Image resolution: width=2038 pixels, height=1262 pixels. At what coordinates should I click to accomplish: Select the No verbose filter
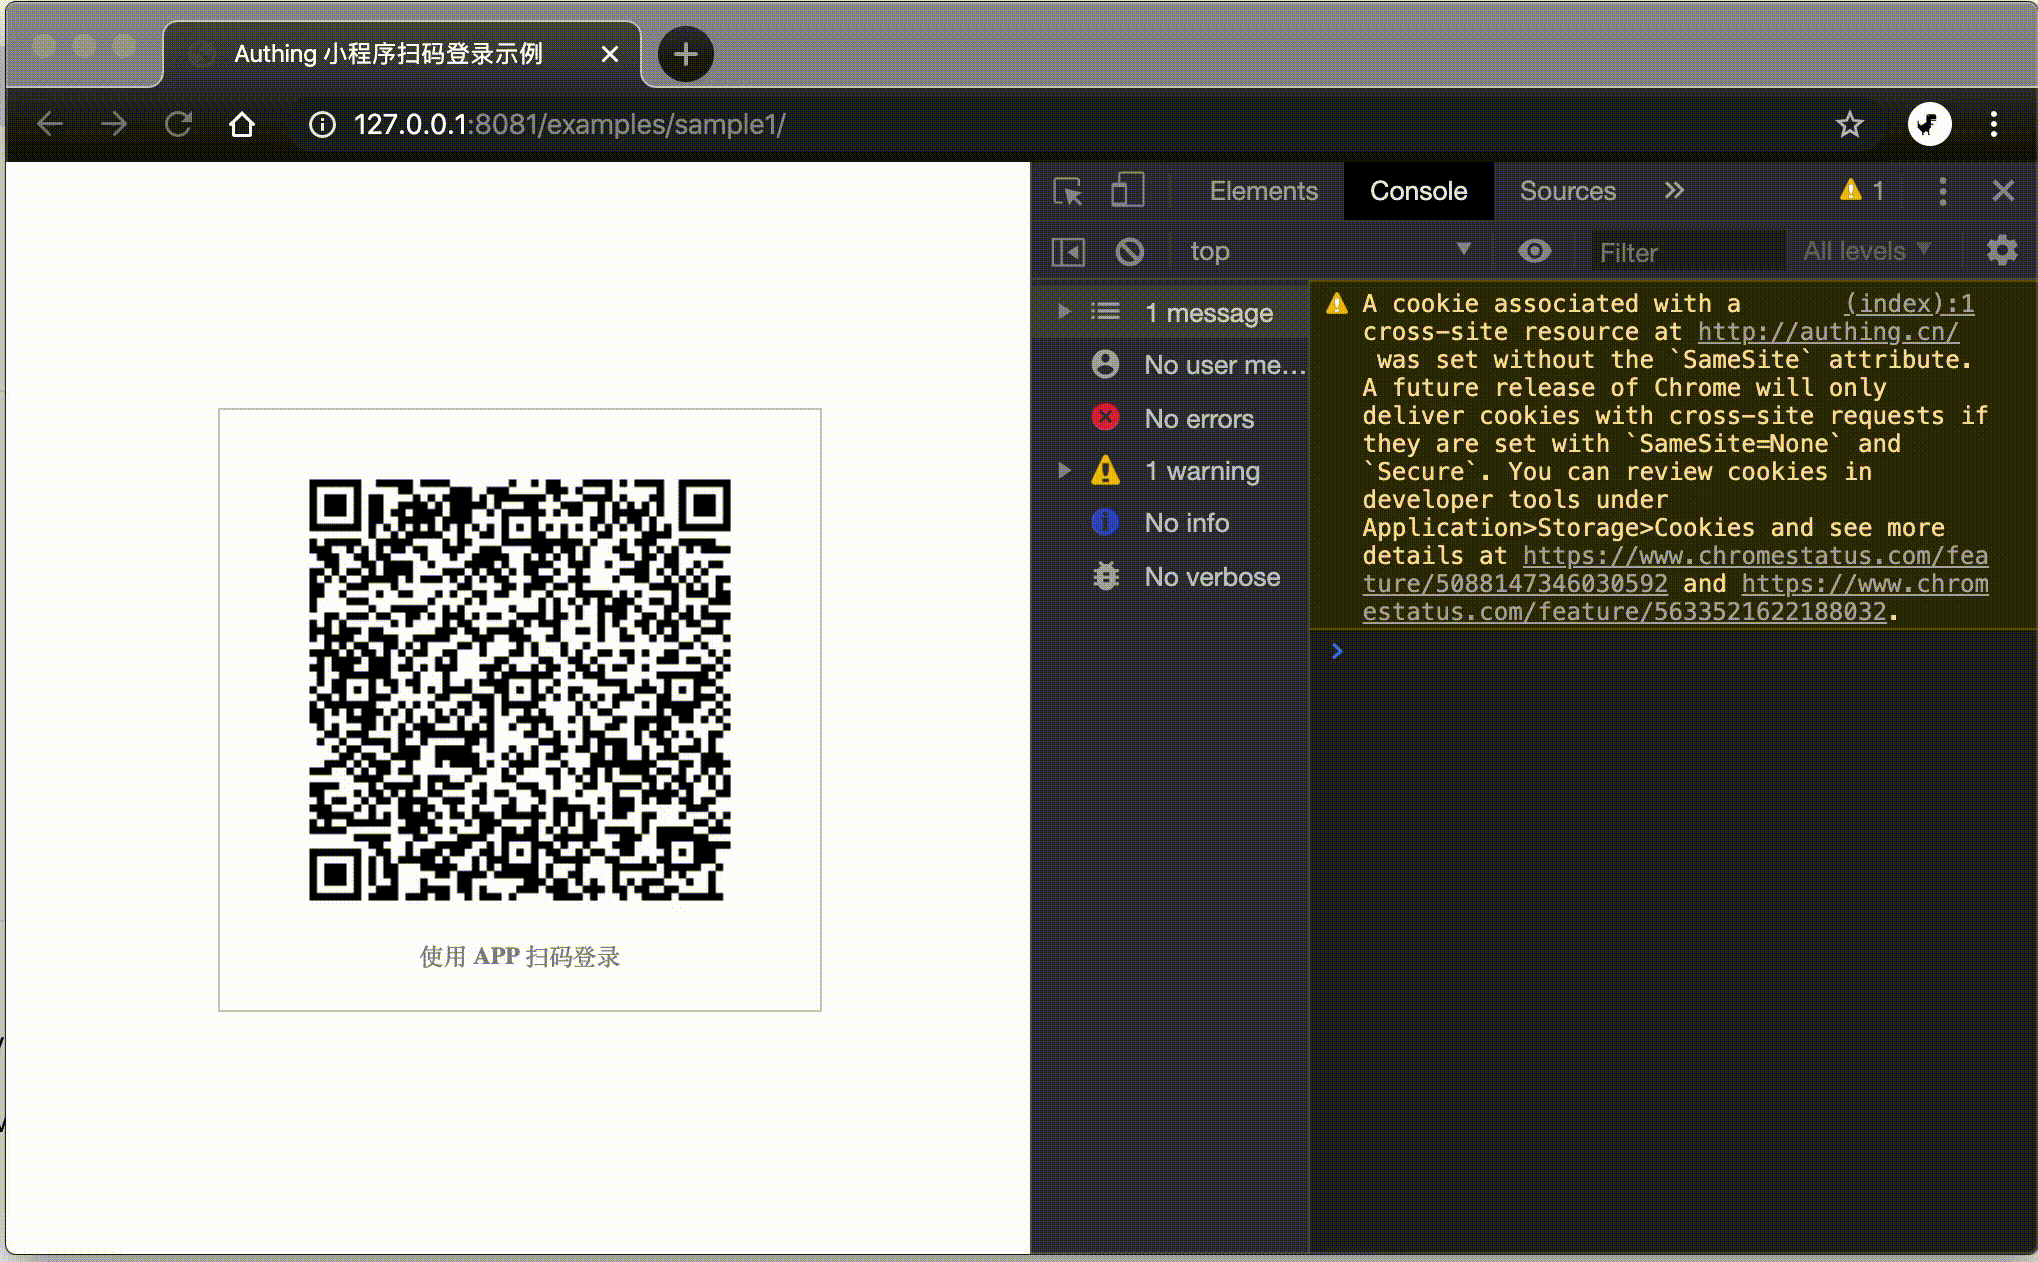(x=1171, y=576)
